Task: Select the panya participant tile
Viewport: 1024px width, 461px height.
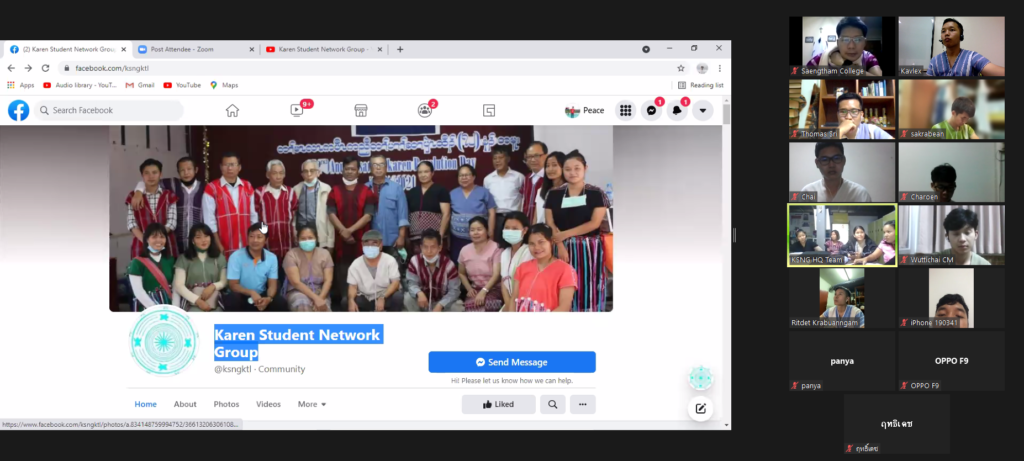Action: [842, 361]
